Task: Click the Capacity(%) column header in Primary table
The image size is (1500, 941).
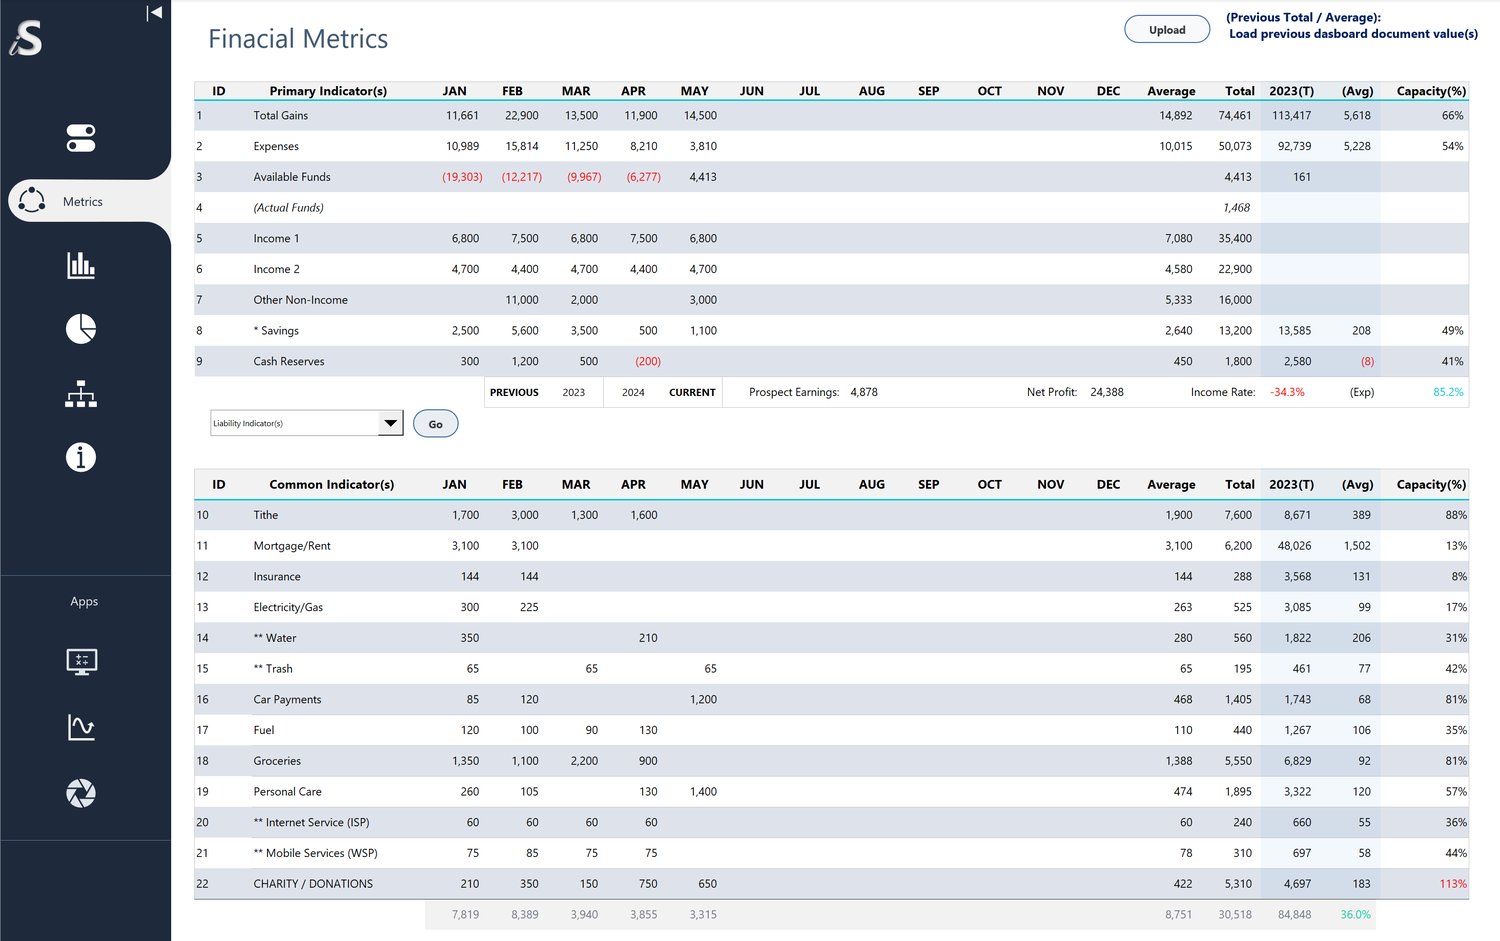Action: (1431, 91)
